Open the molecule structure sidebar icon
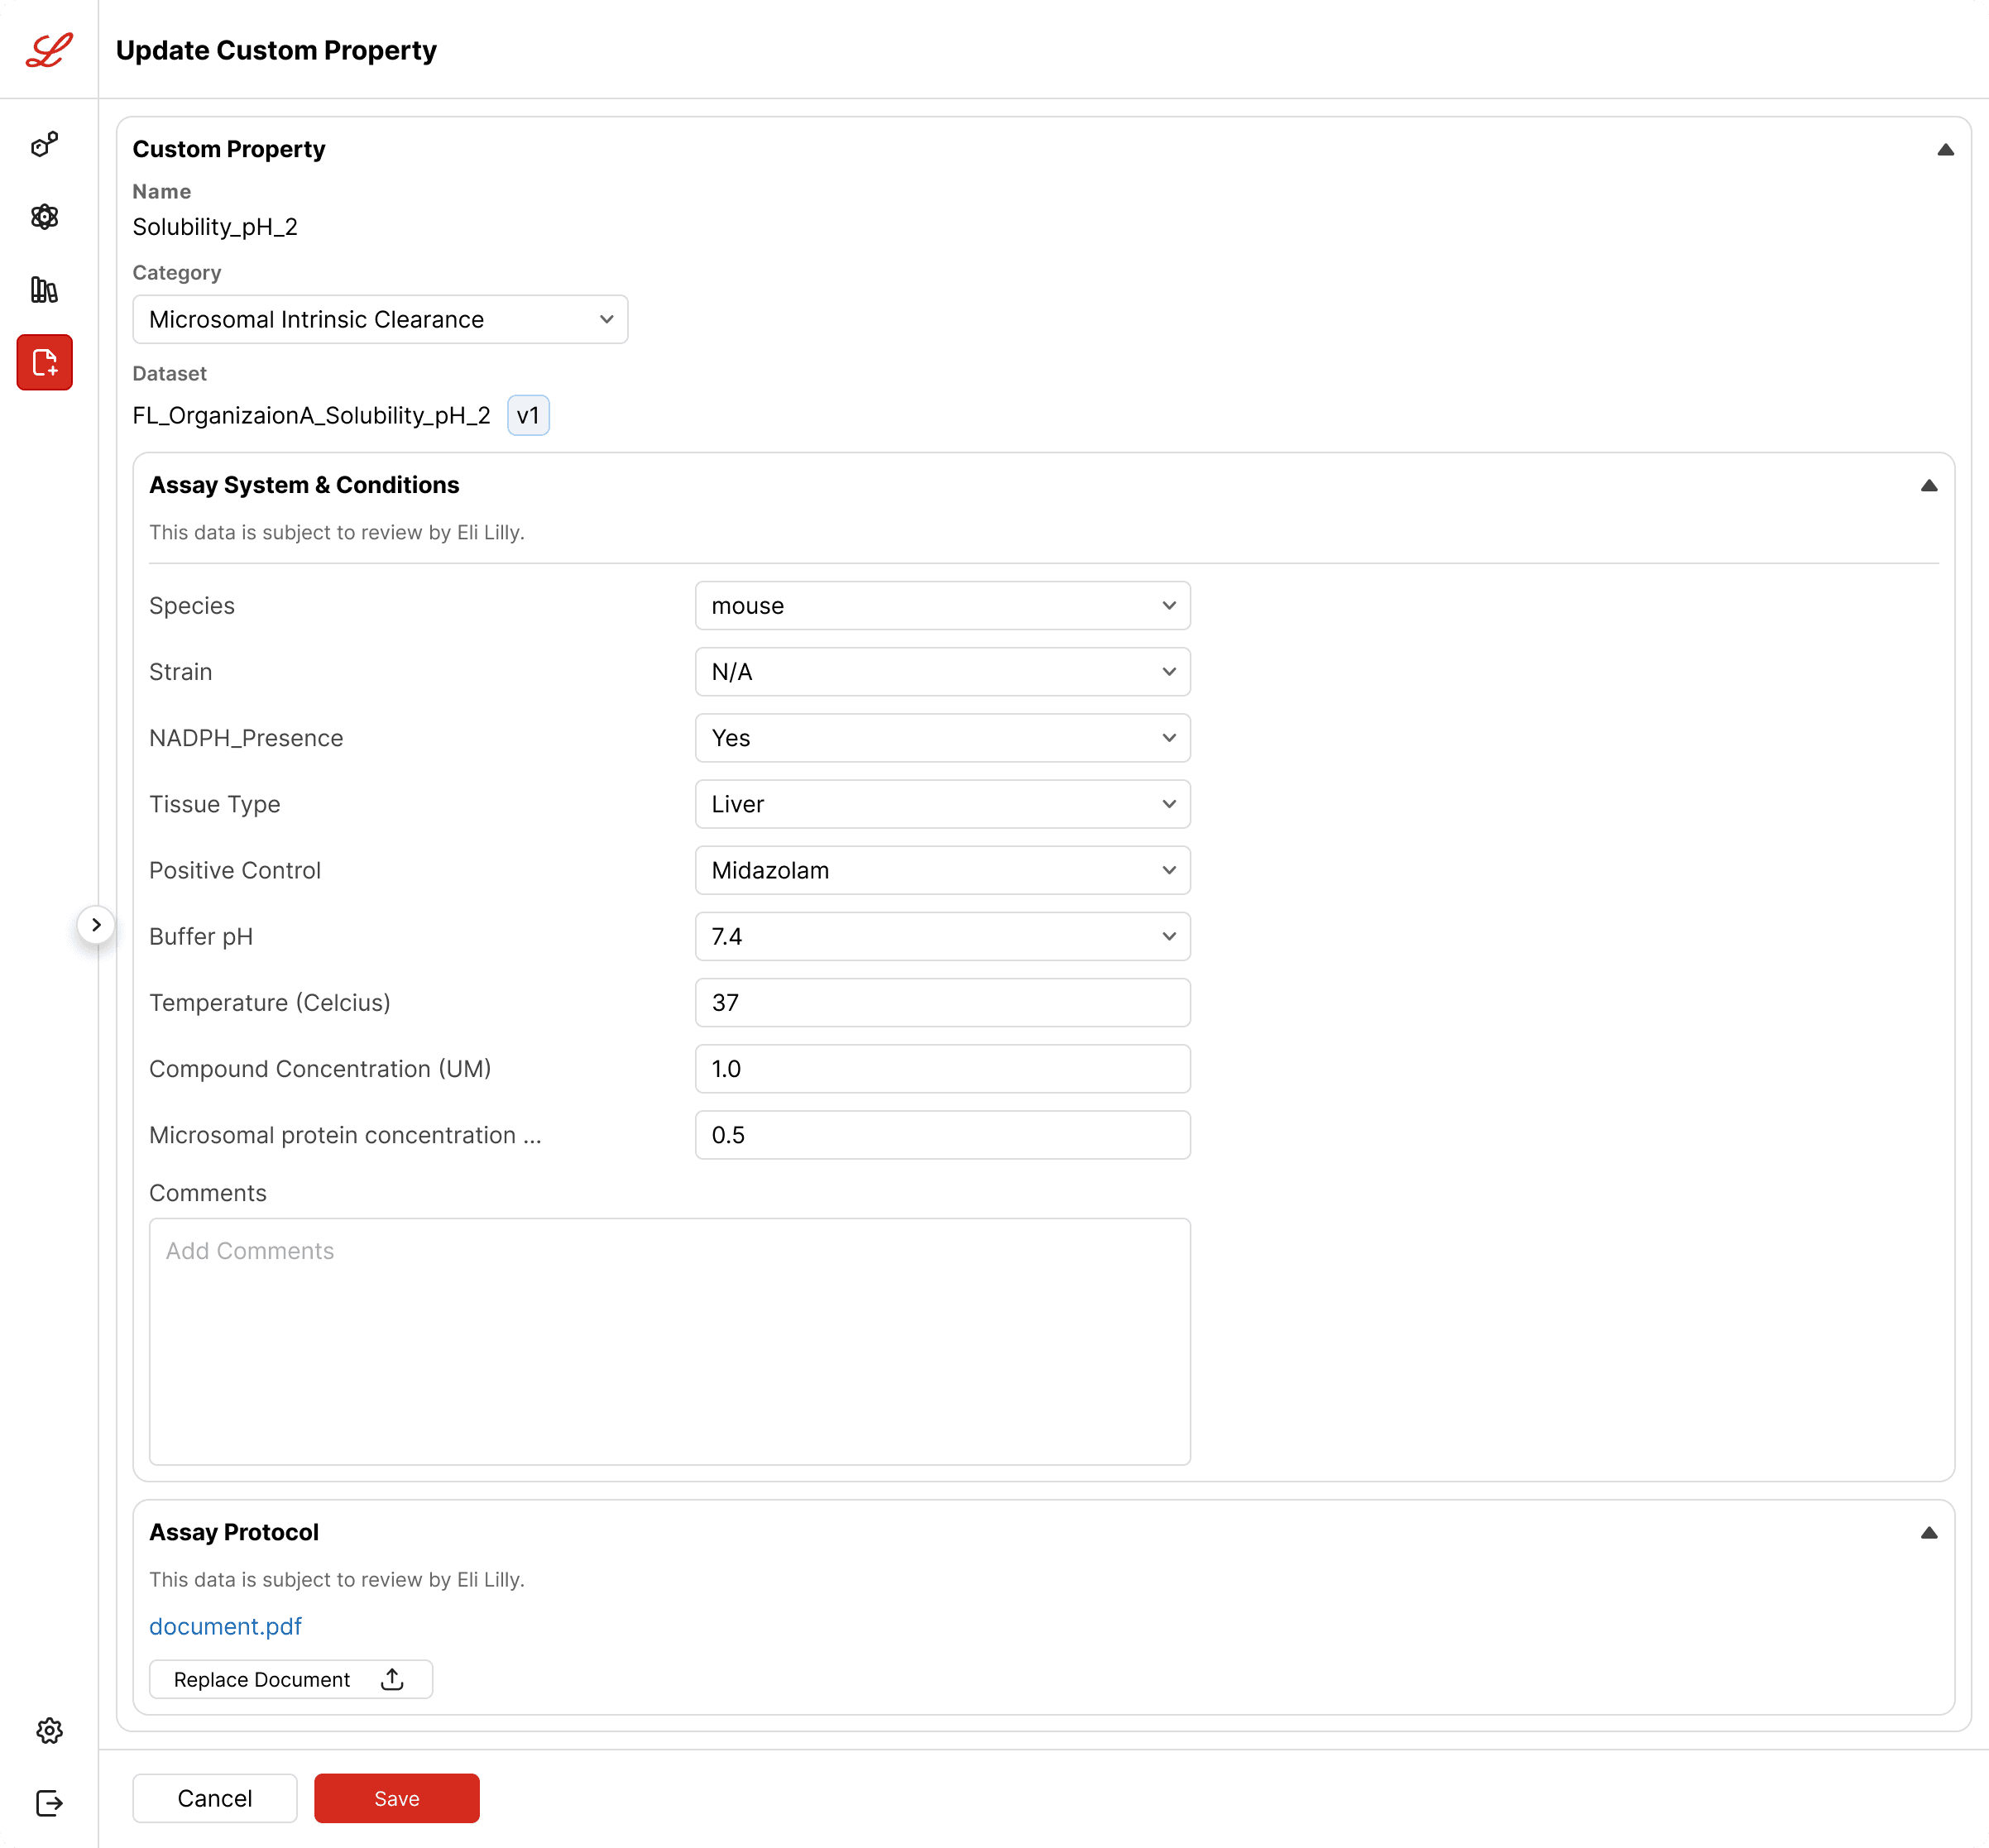Viewport: 1989px width, 1848px height. tap(45, 145)
